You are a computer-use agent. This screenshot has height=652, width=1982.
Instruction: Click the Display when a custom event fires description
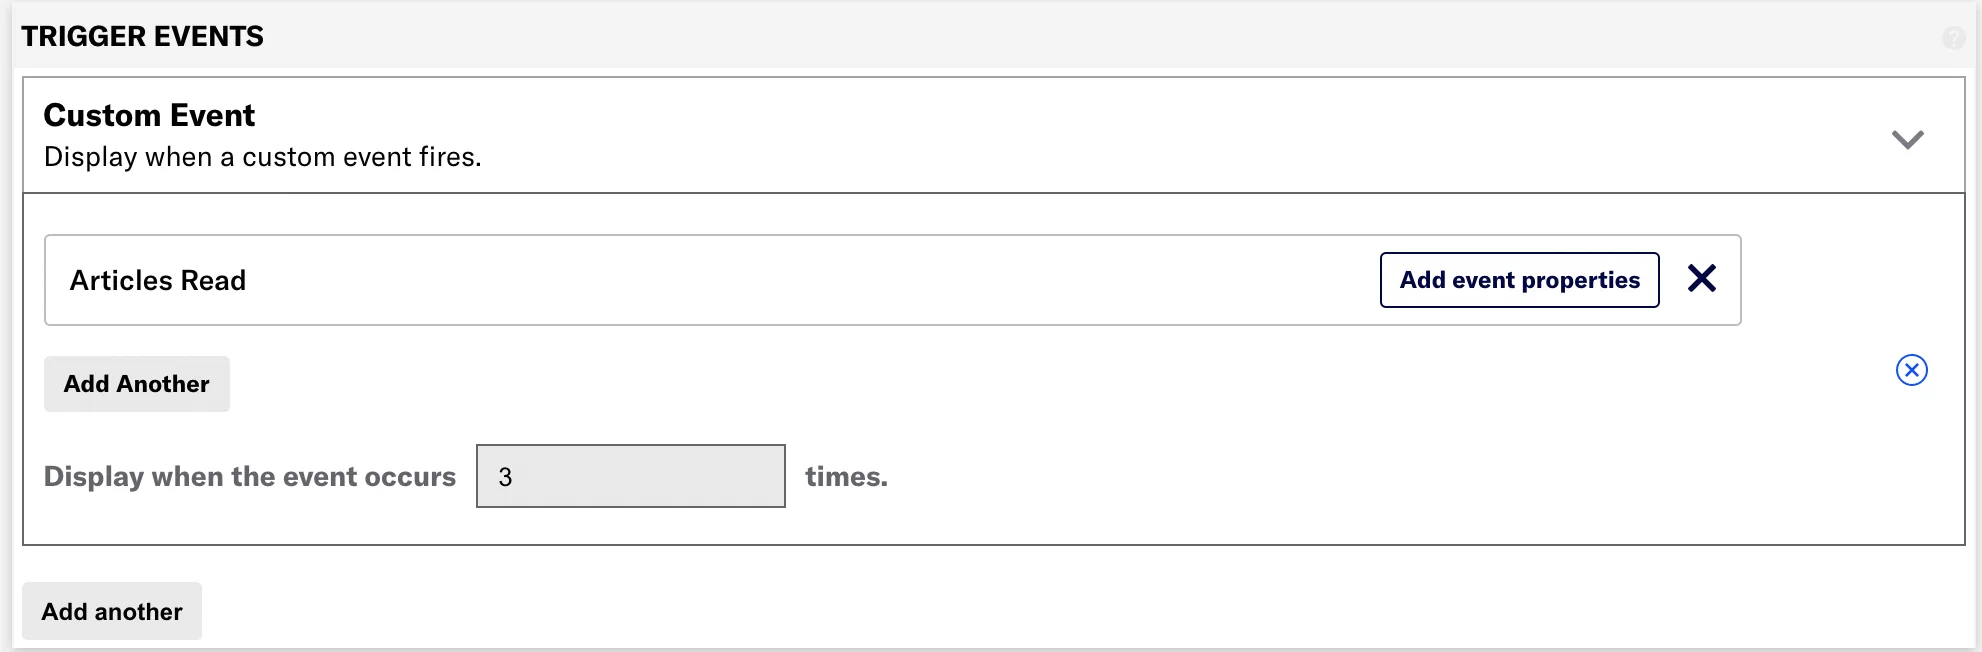262,156
